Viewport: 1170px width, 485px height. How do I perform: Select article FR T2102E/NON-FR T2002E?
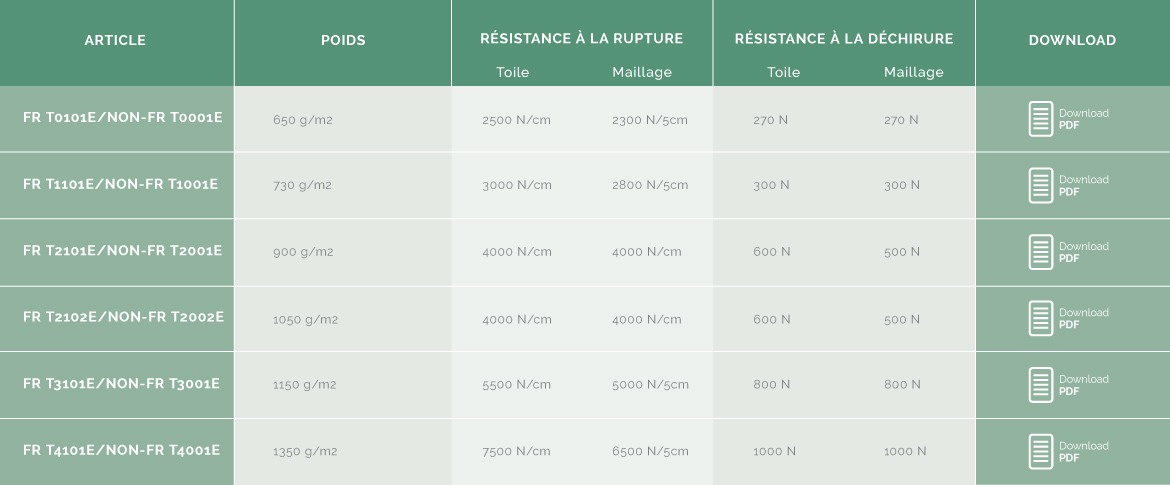123,316
